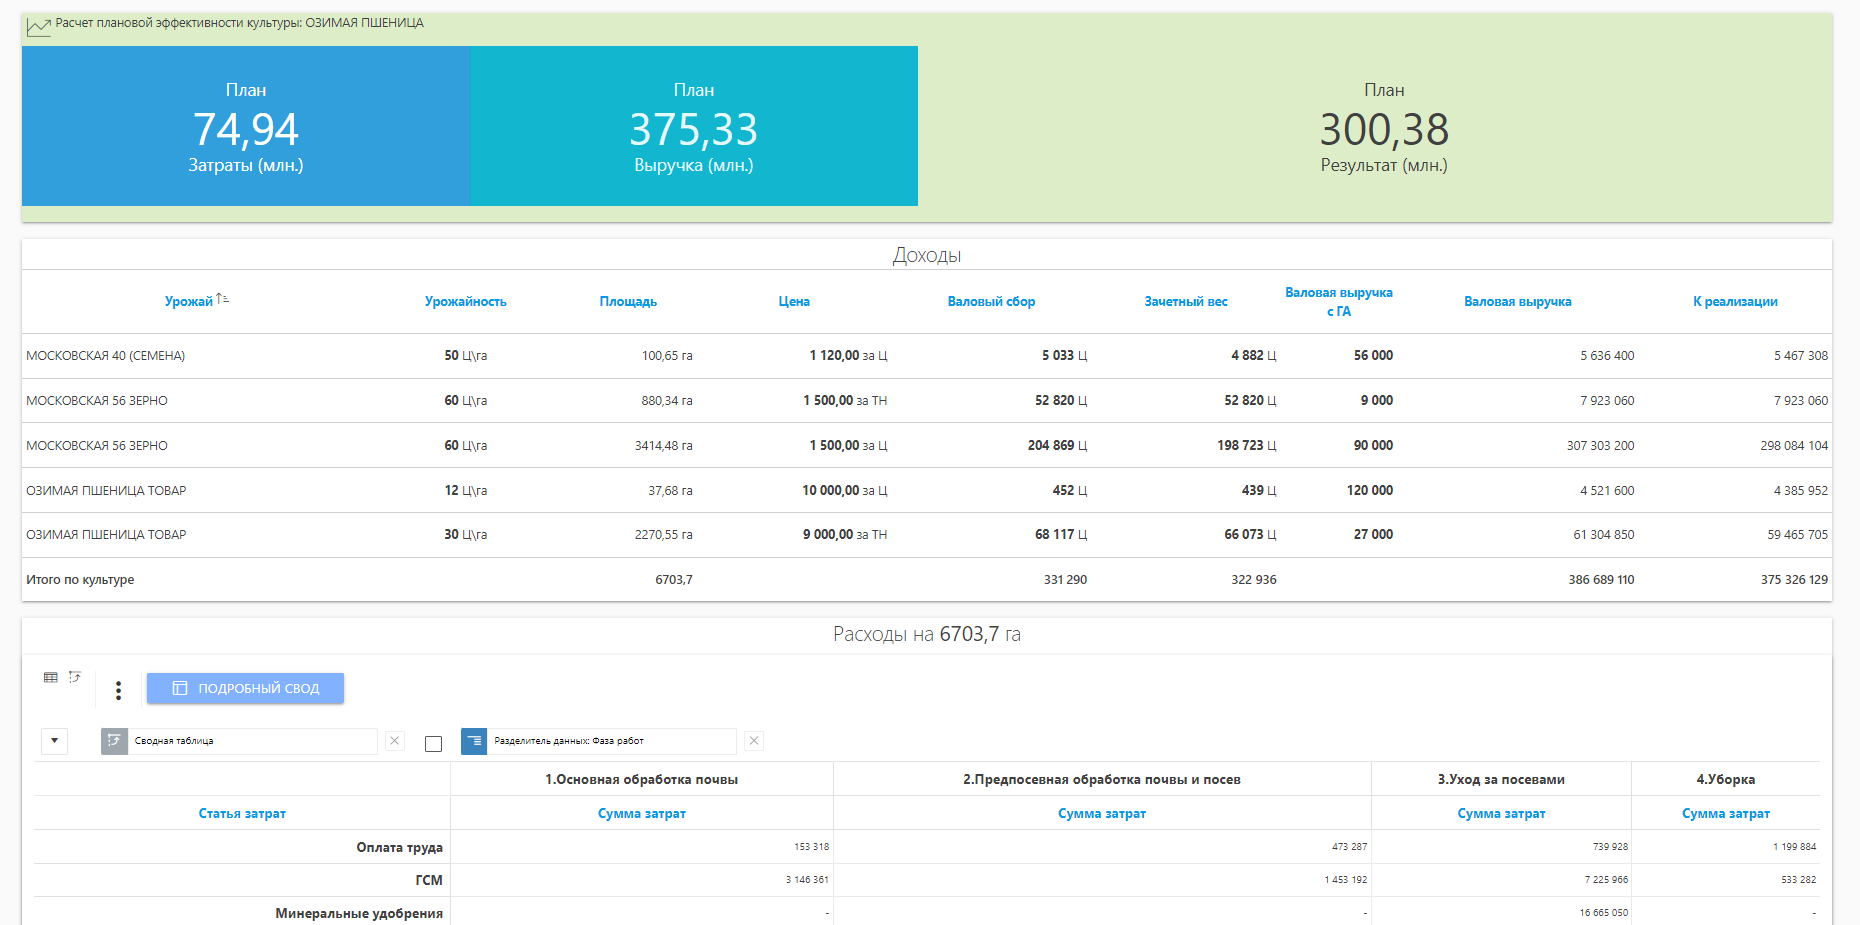The width and height of the screenshot is (1860, 925).
Task: Select the МОСКОВСКАЯ 40 (СЕМЕНА) row
Action: tap(106, 356)
